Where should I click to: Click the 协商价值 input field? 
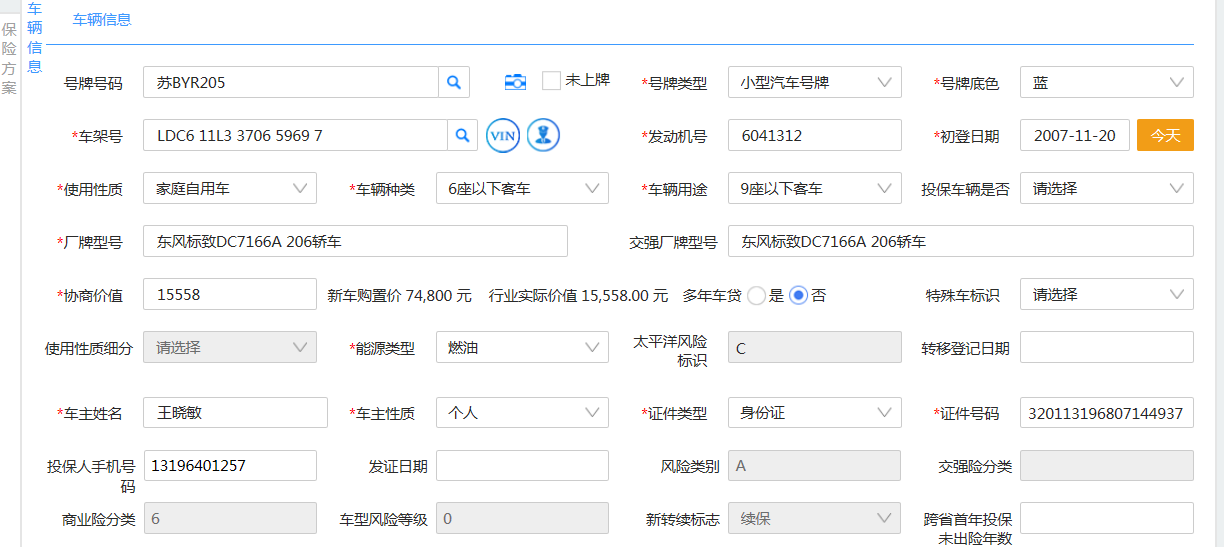(229, 295)
